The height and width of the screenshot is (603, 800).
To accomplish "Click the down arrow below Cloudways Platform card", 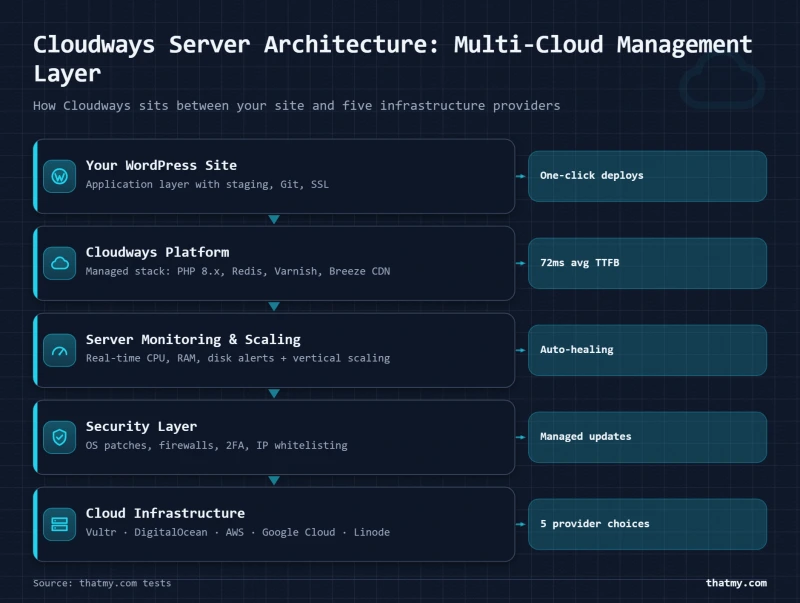I will 274,307.
